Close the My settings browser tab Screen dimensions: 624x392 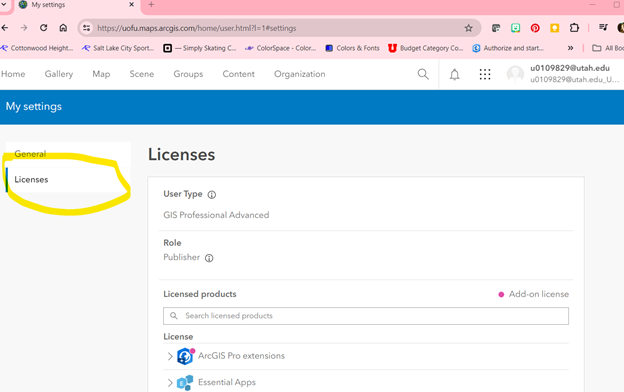(131, 5)
